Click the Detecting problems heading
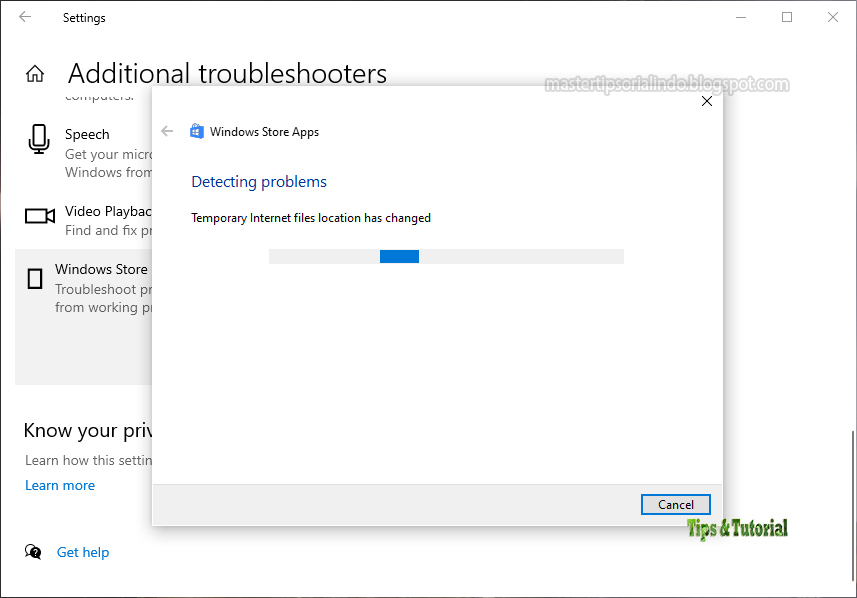The height and width of the screenshot is (598, 857). (259, 181)
